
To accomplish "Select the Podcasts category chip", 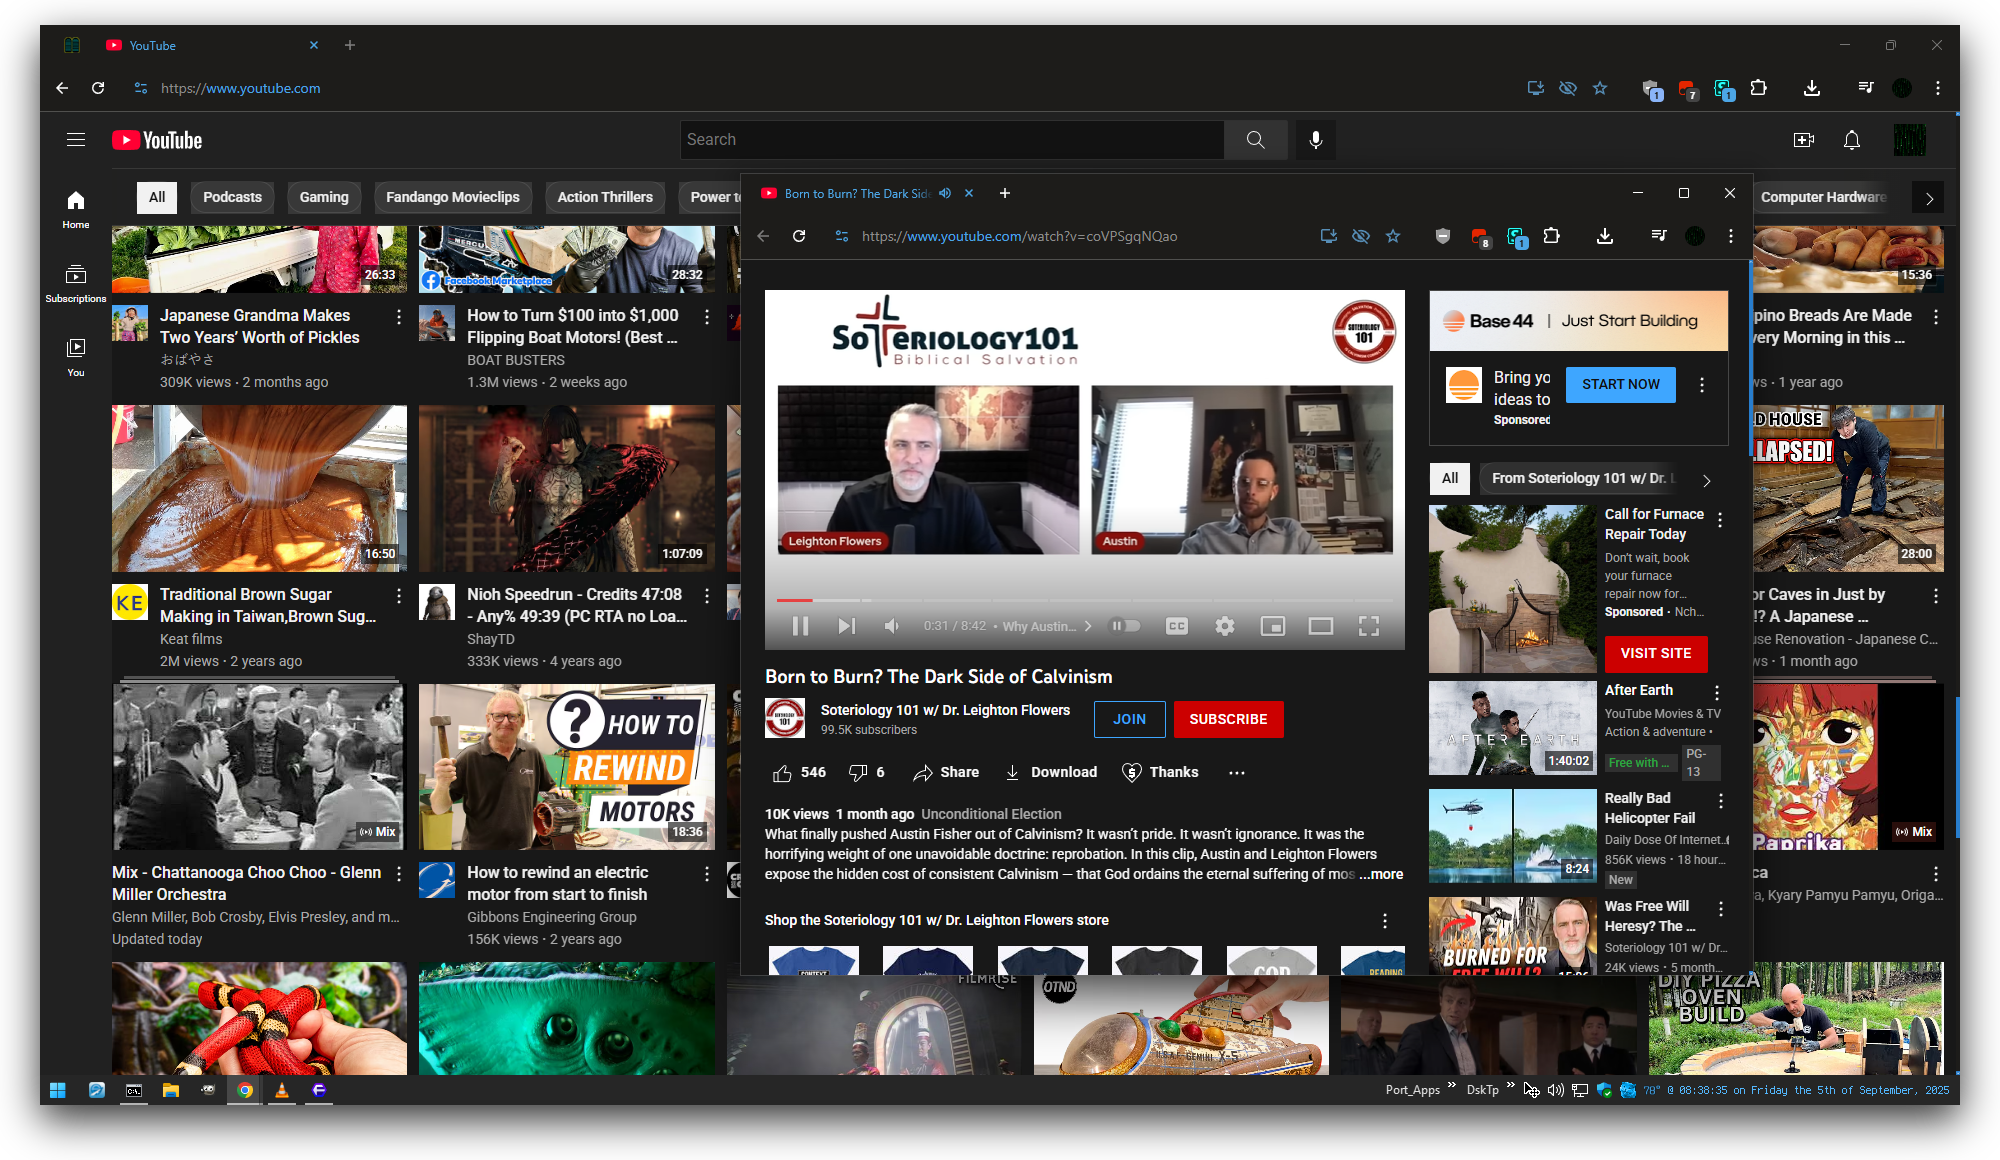I will coord(232,197).
